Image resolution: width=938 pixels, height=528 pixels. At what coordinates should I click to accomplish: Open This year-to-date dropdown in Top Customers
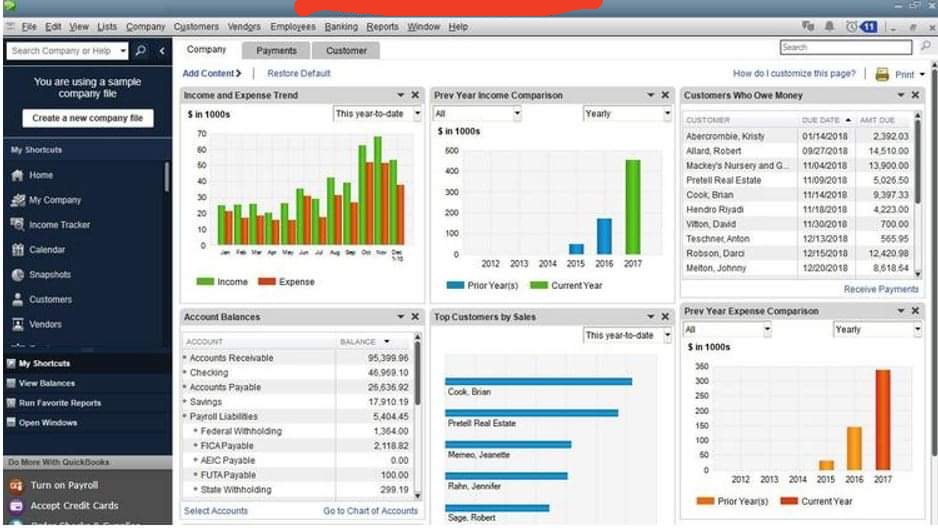627,335
